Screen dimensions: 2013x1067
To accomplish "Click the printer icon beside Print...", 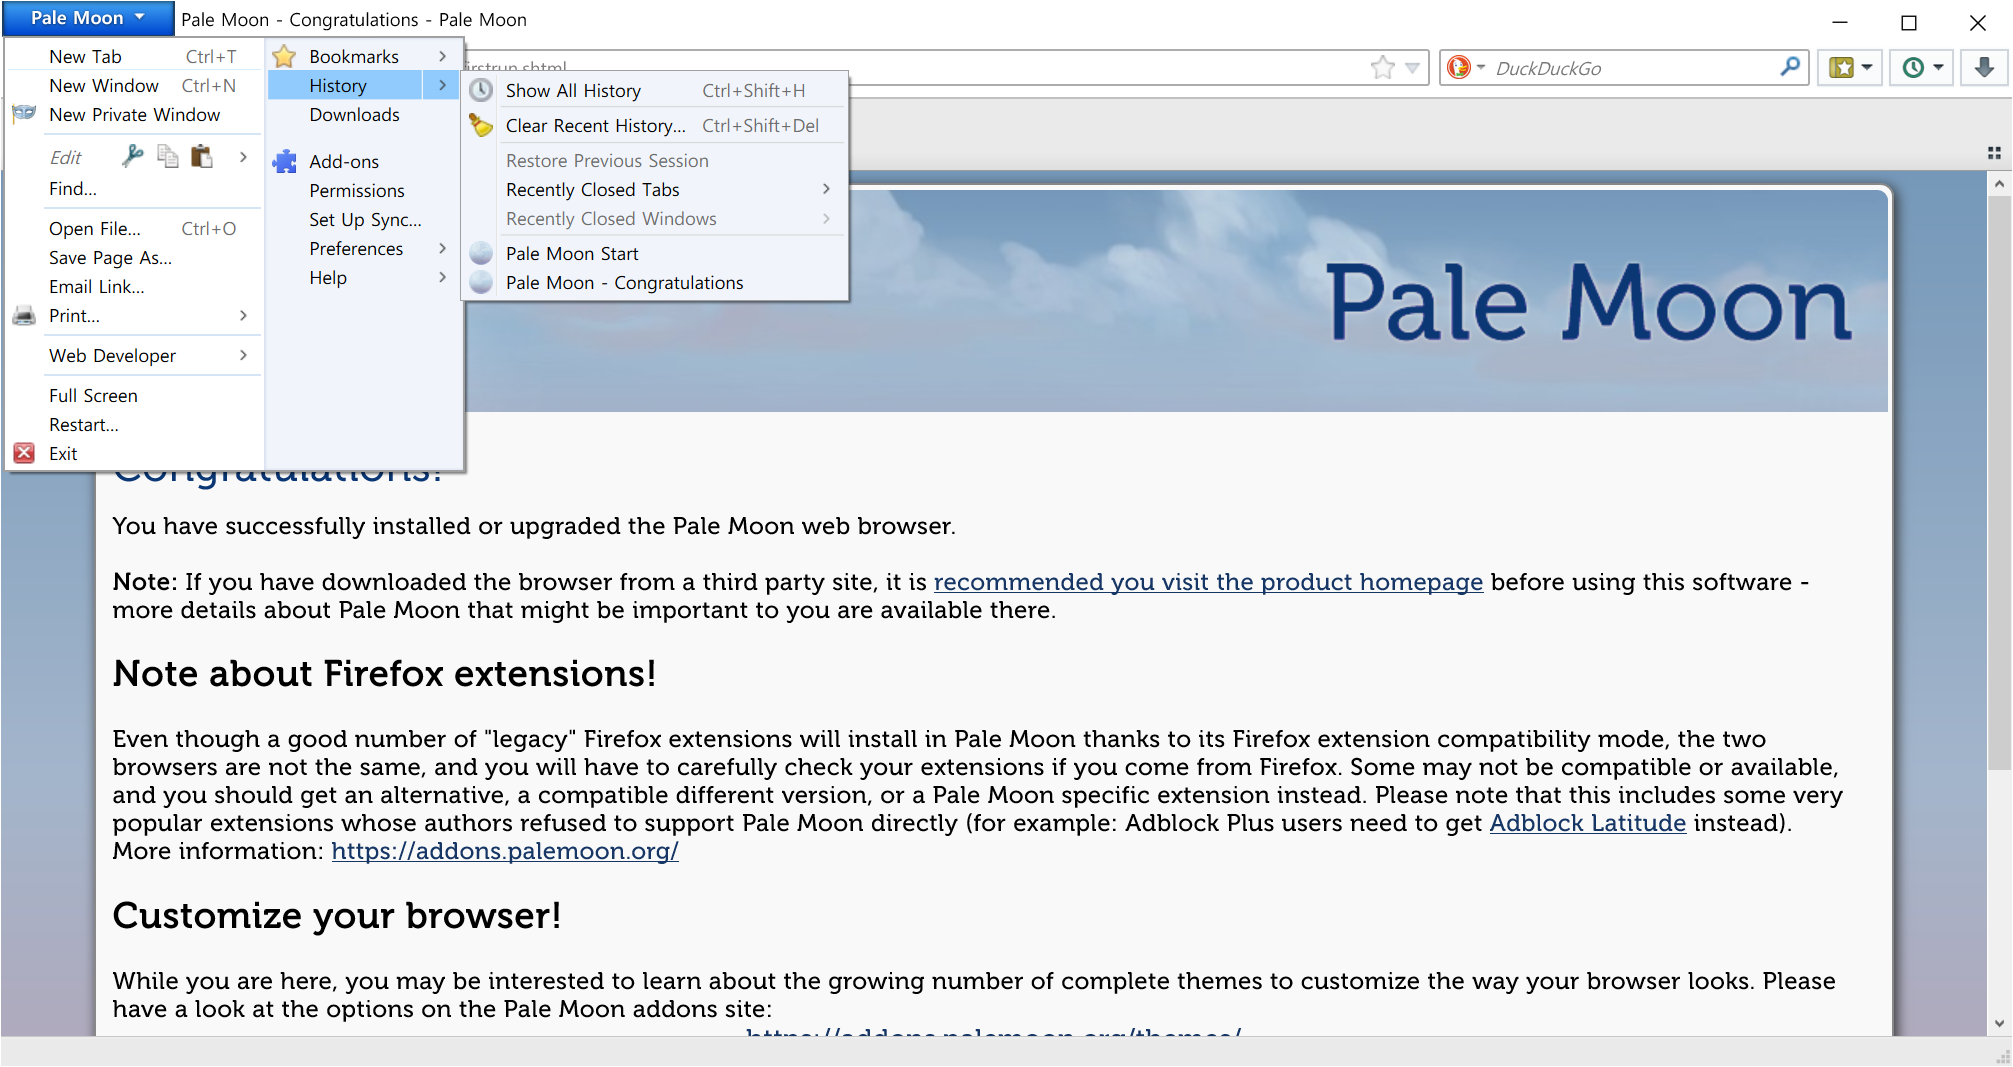I will [24, 316].
